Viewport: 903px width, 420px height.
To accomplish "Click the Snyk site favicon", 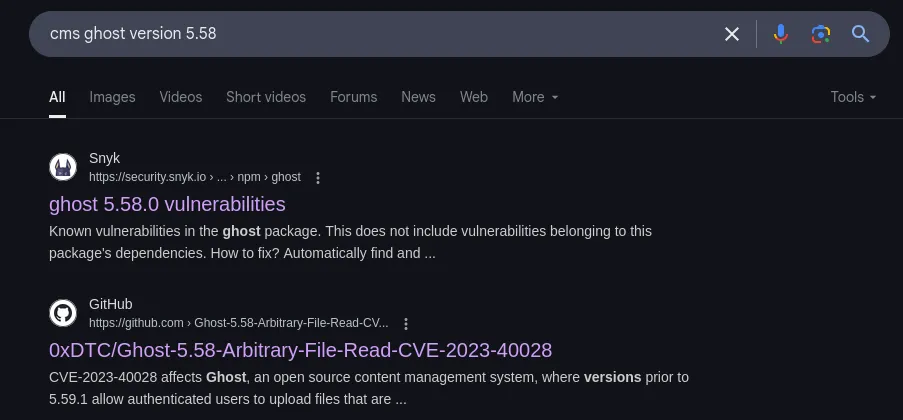I will point(63,167).
